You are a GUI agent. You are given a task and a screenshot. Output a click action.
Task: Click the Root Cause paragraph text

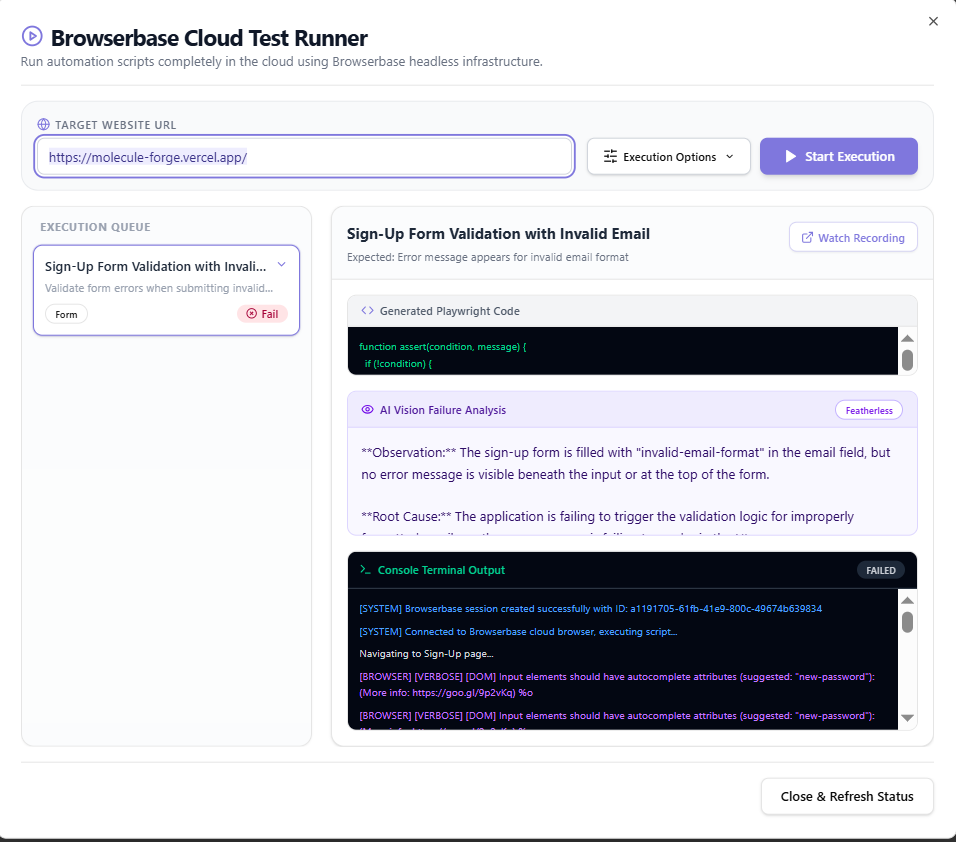(607, 516)
